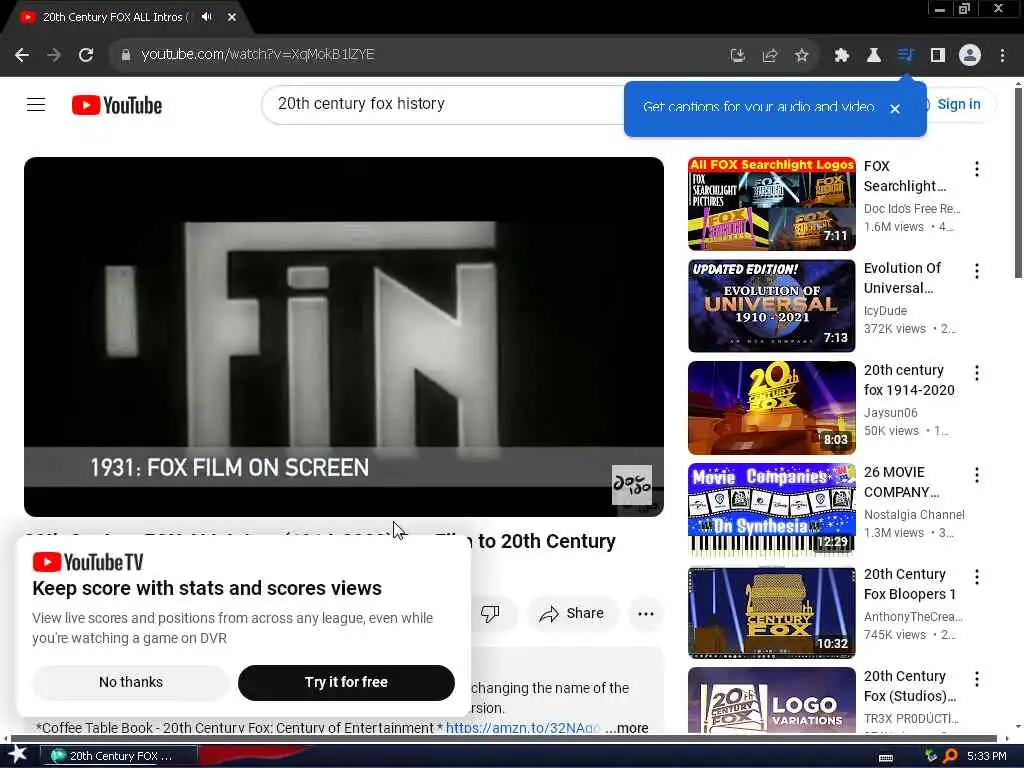Toggle the browser side panel icon
The image size is (1024, 768).
click(938, 56)
